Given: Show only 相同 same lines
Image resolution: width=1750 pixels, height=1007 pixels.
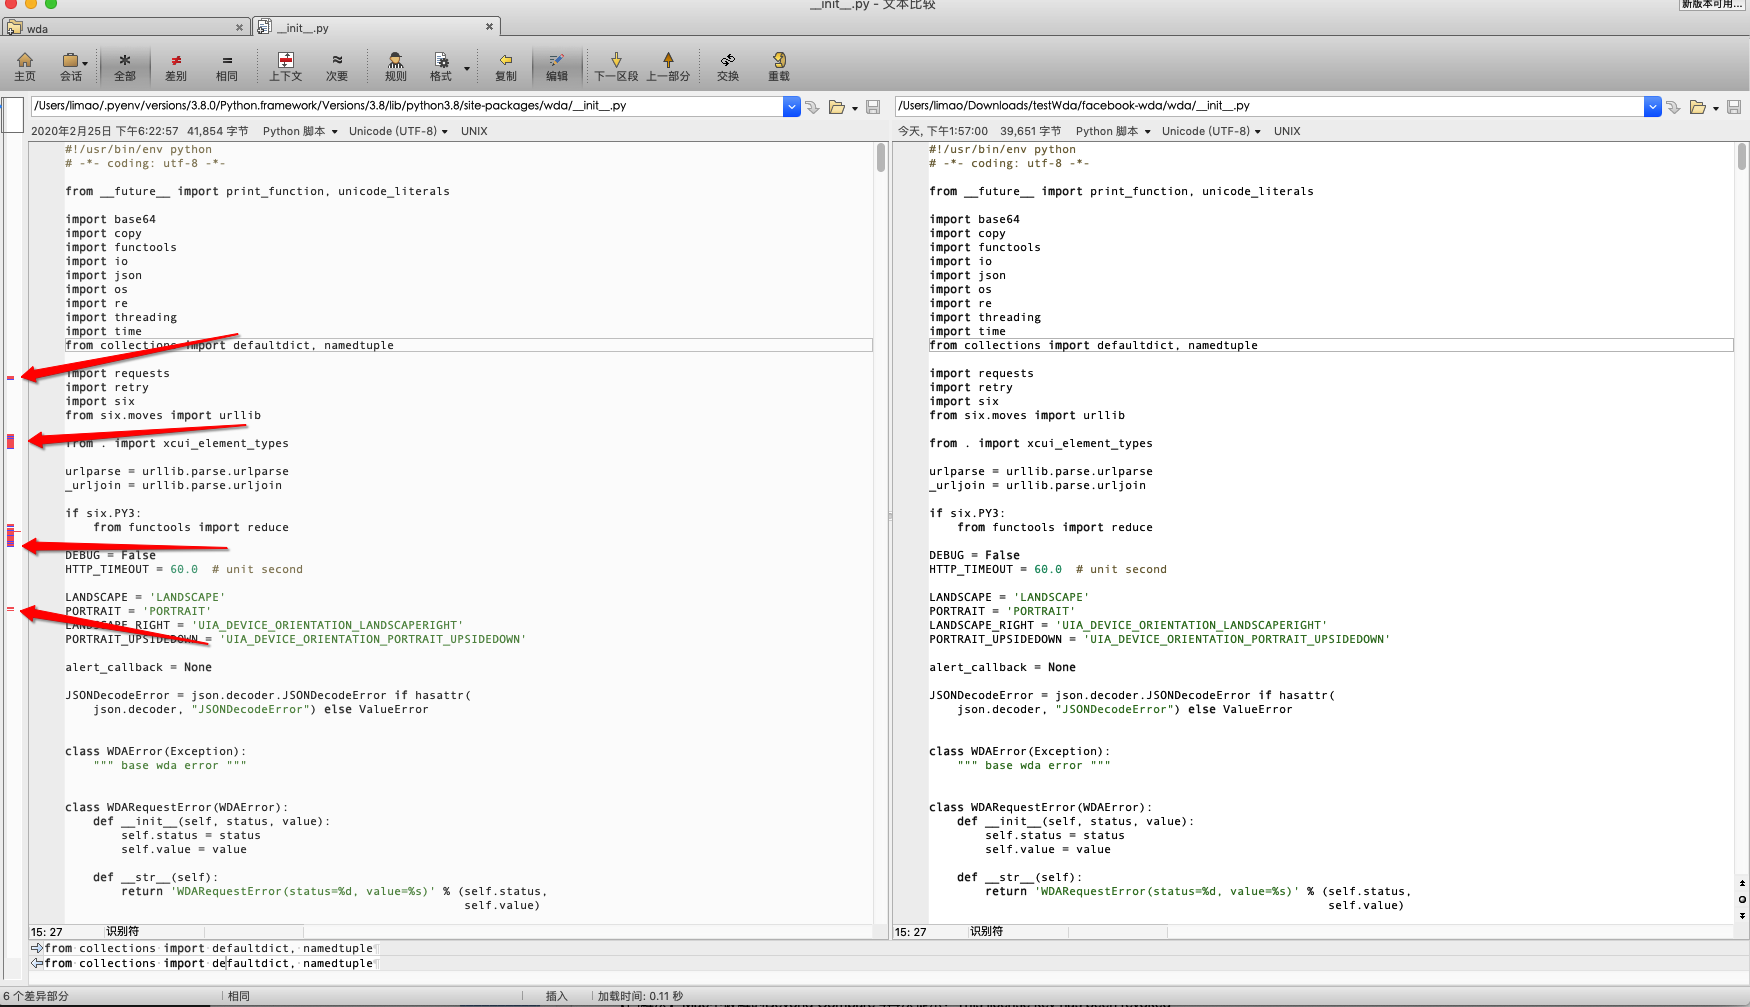Looking at the screenshot, I should (227, 67).
